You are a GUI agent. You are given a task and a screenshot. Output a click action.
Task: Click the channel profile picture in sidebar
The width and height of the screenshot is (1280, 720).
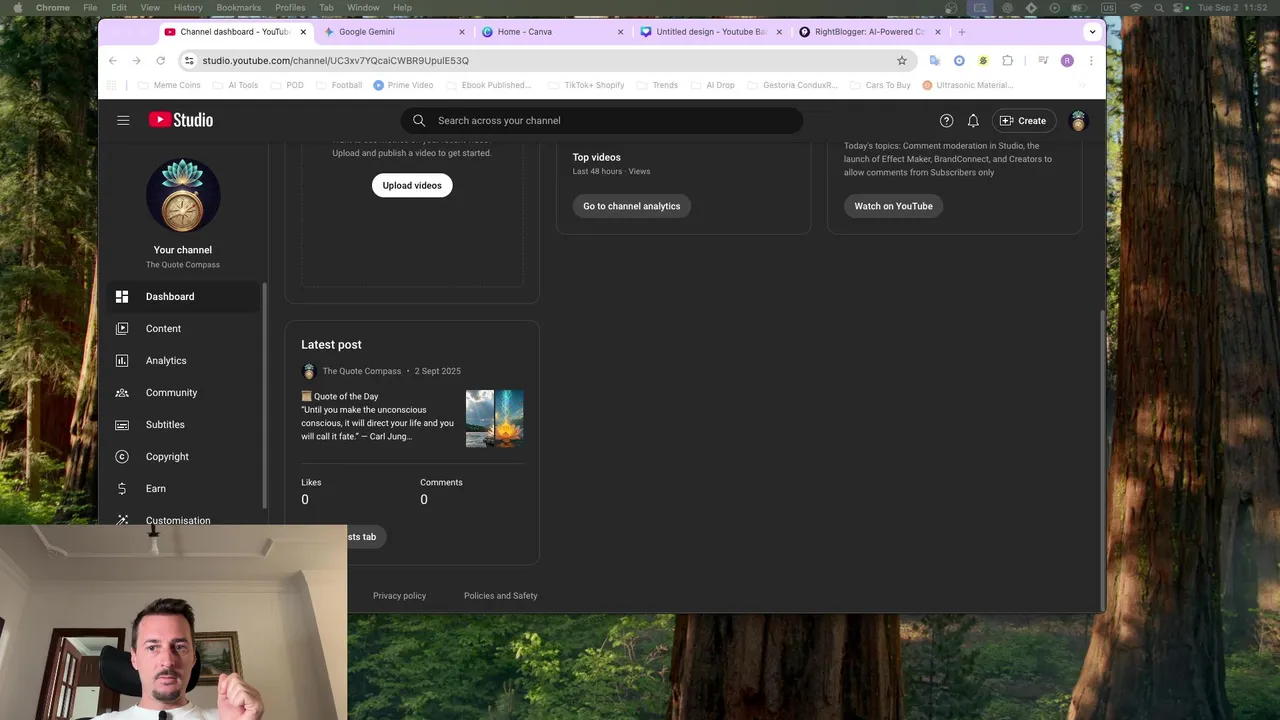coord(183,195)
